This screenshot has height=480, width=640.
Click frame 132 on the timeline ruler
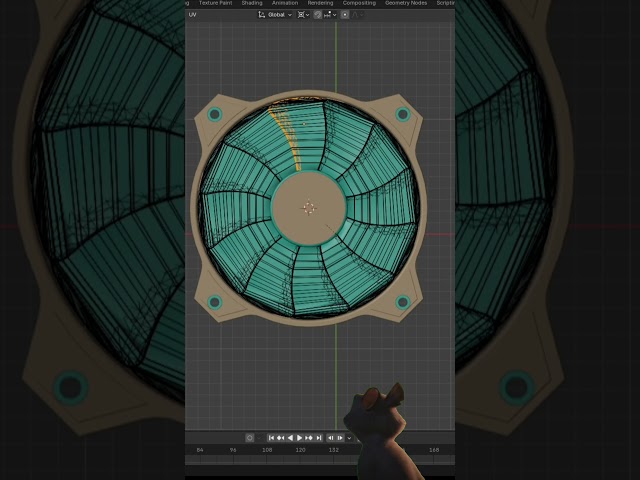[x=333, y=450]
